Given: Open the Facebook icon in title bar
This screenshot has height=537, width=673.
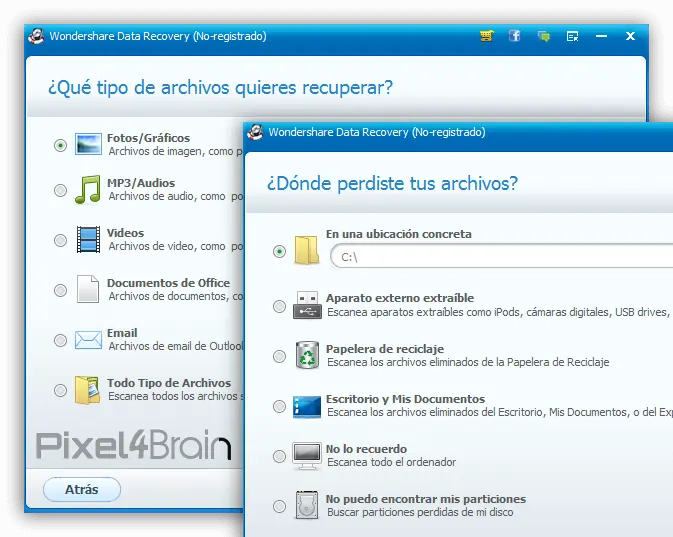Looking at the screenshot, I should tap(515, 36).
